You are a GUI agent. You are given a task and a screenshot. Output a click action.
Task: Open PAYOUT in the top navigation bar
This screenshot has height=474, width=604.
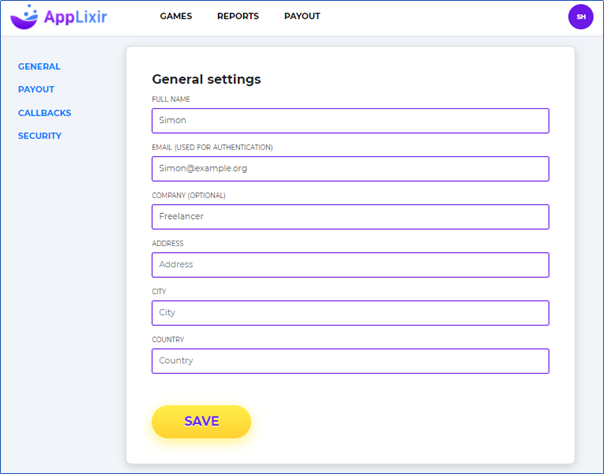[302, 17]
